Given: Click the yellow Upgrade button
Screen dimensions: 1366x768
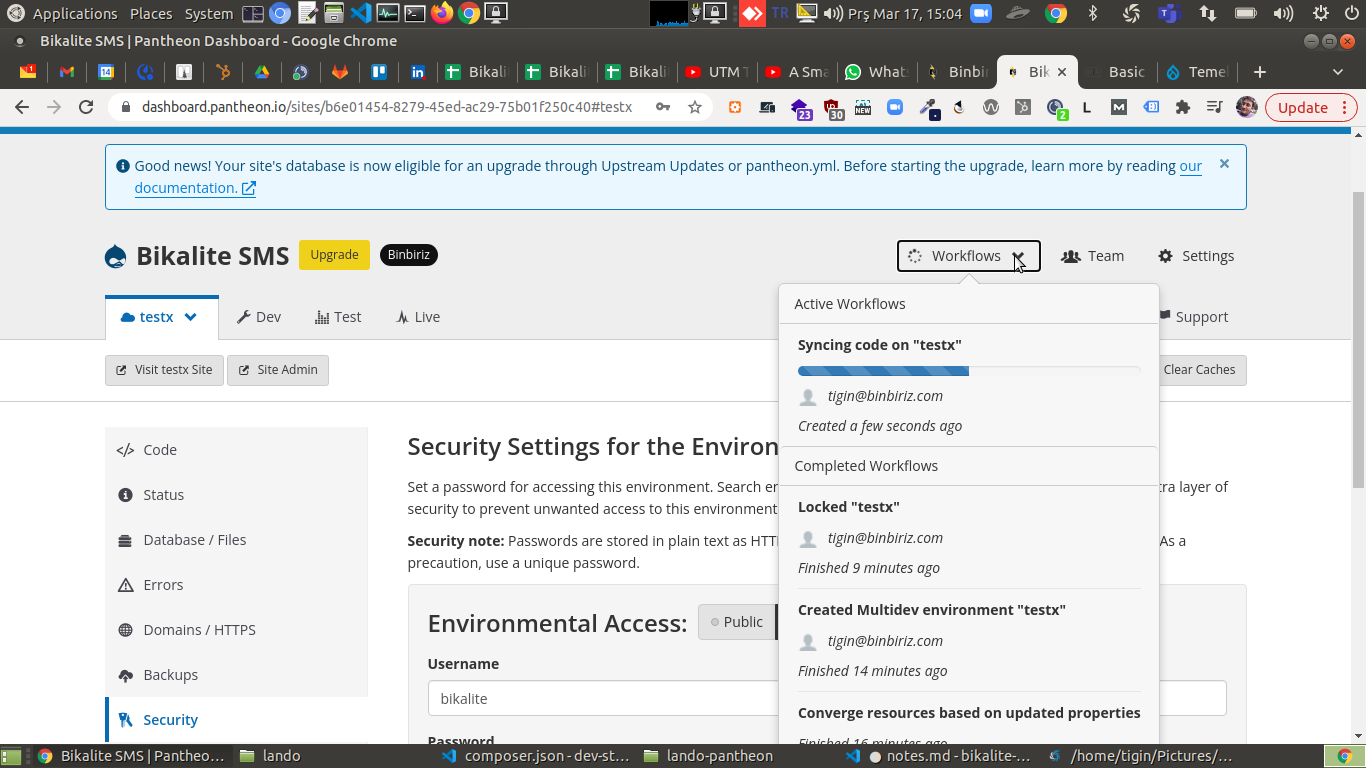Looking at the screenshot, I should coord(334,255).
